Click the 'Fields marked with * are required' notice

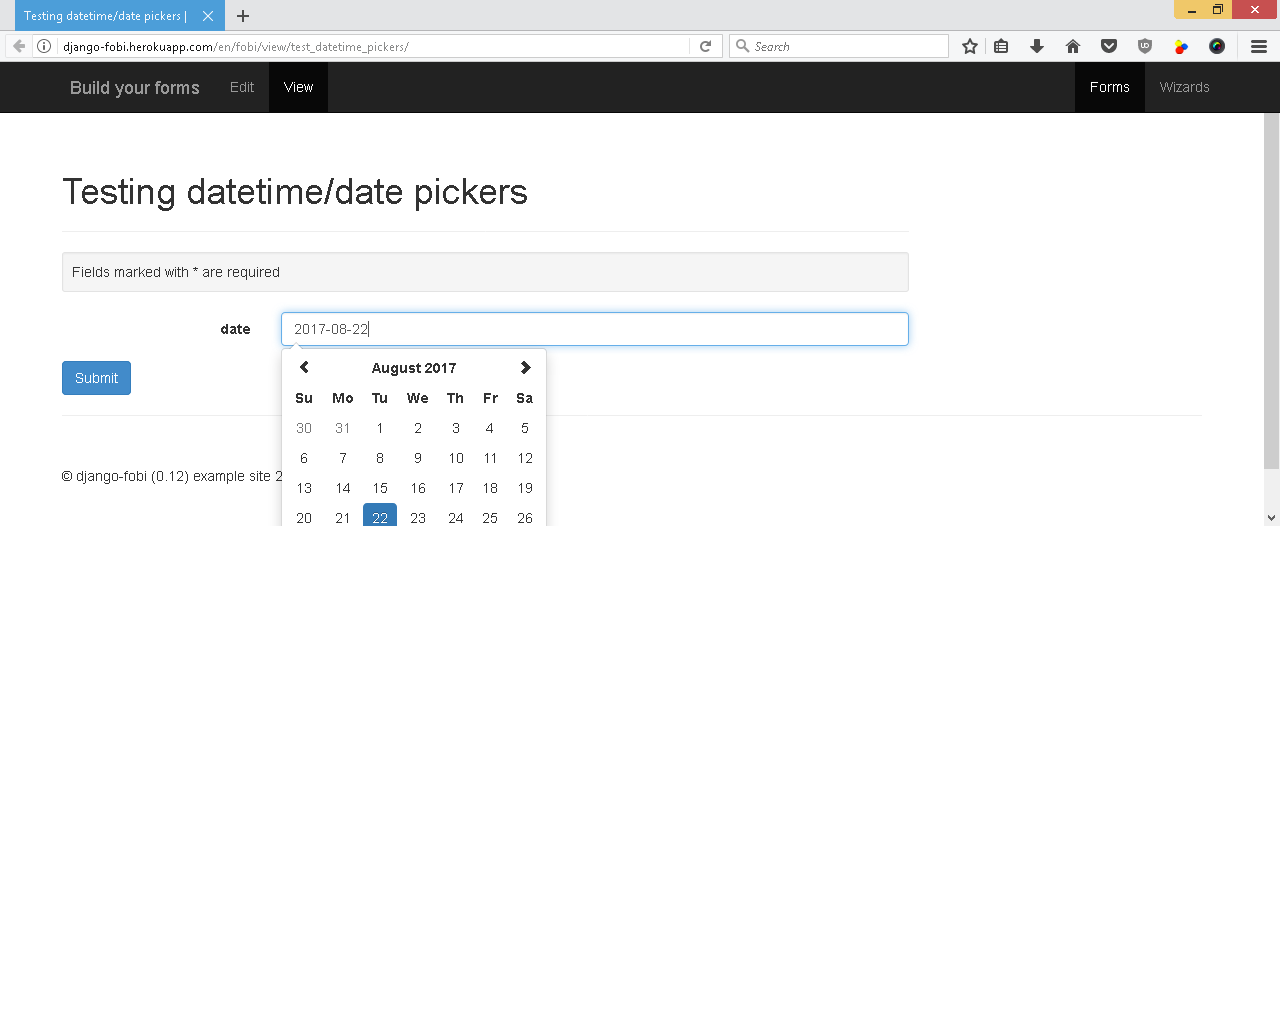pyautogui.click(x=485, y=272)
